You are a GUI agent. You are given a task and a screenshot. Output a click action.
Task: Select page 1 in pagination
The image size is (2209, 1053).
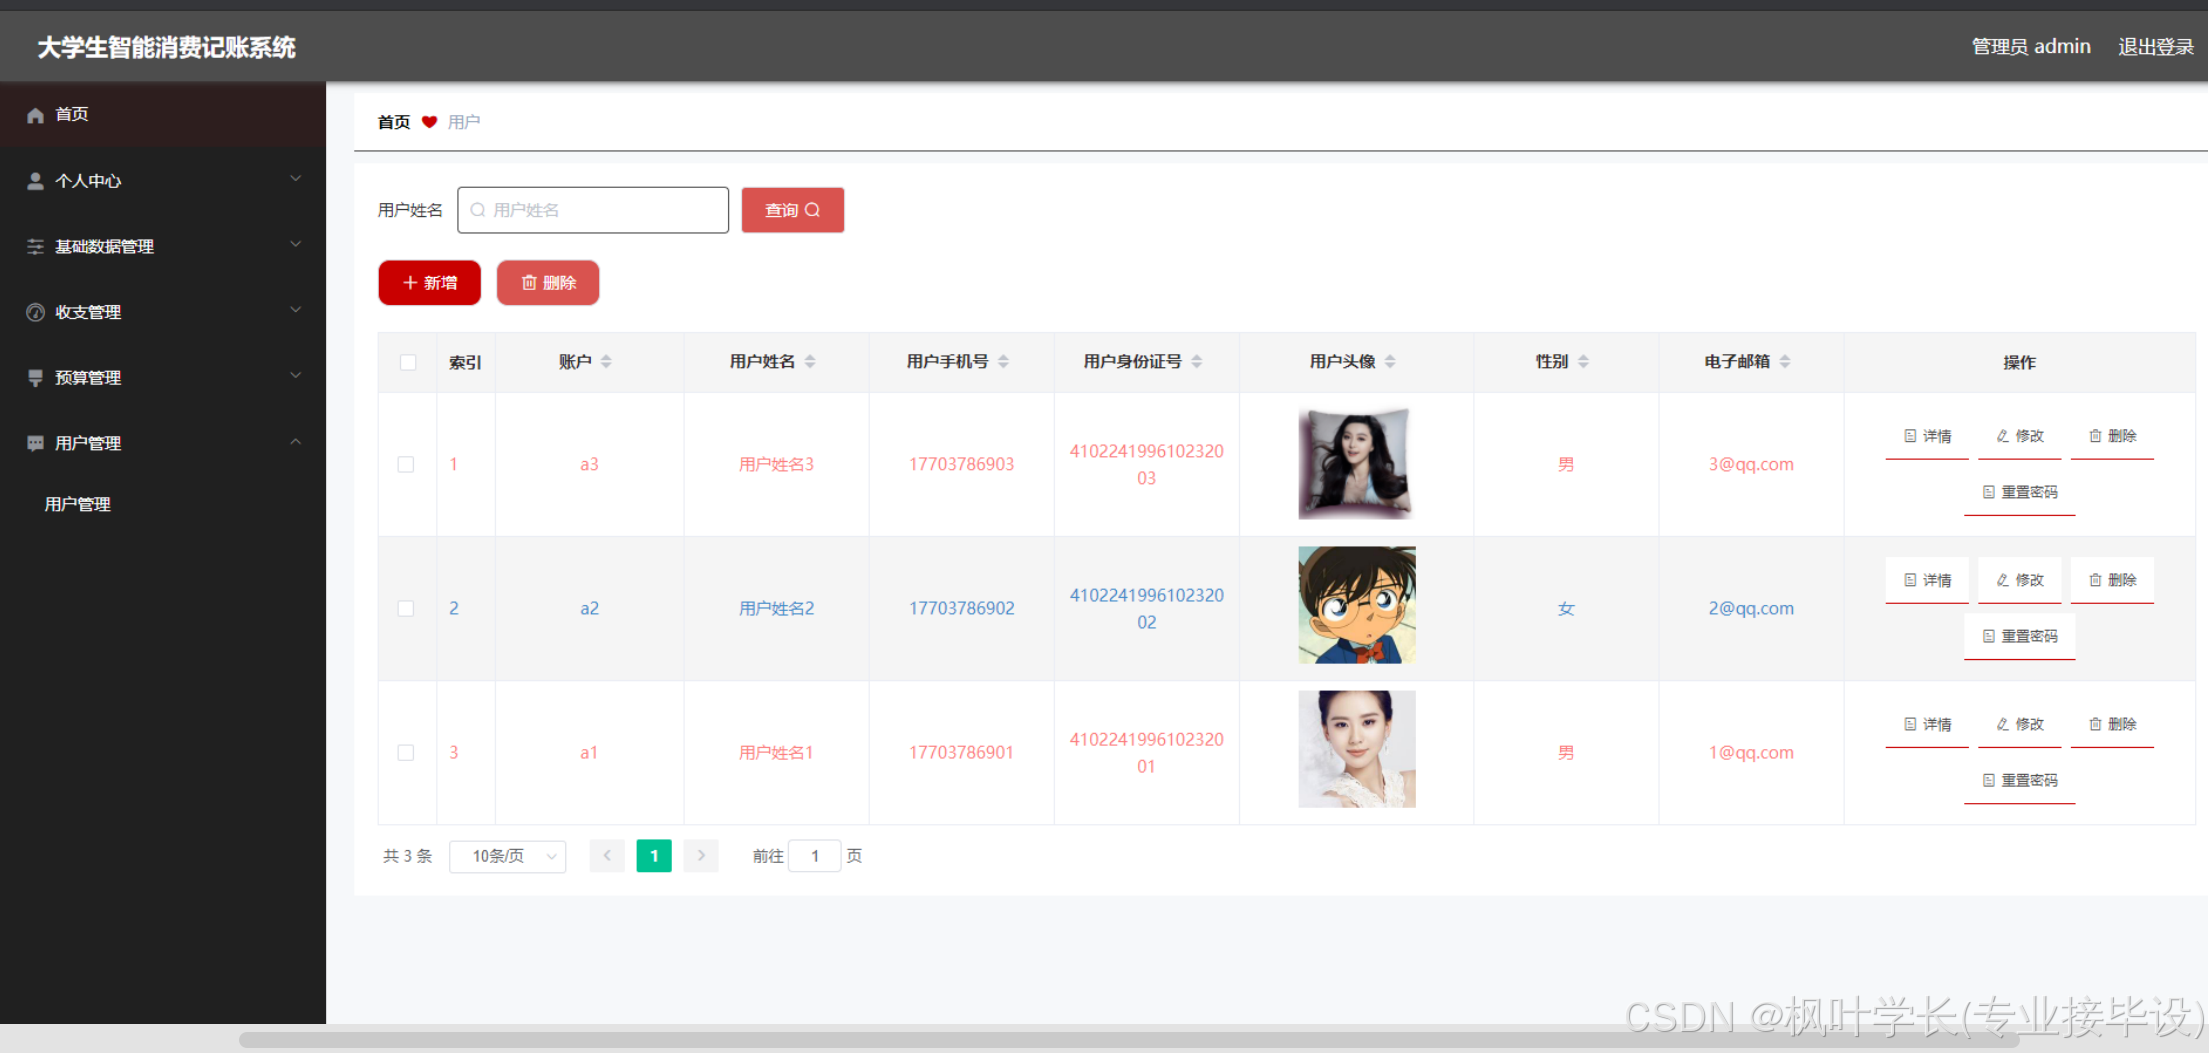pos(654,856)
